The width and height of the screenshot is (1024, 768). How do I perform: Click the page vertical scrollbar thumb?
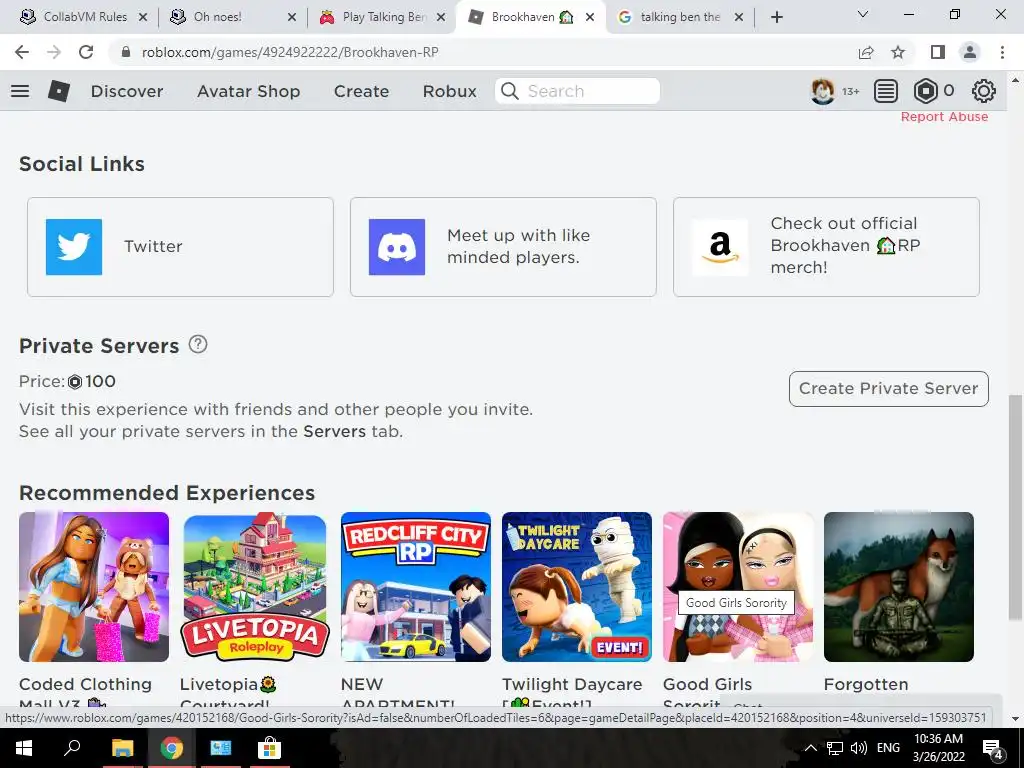pyautogui.click(x=1015, y=507)
